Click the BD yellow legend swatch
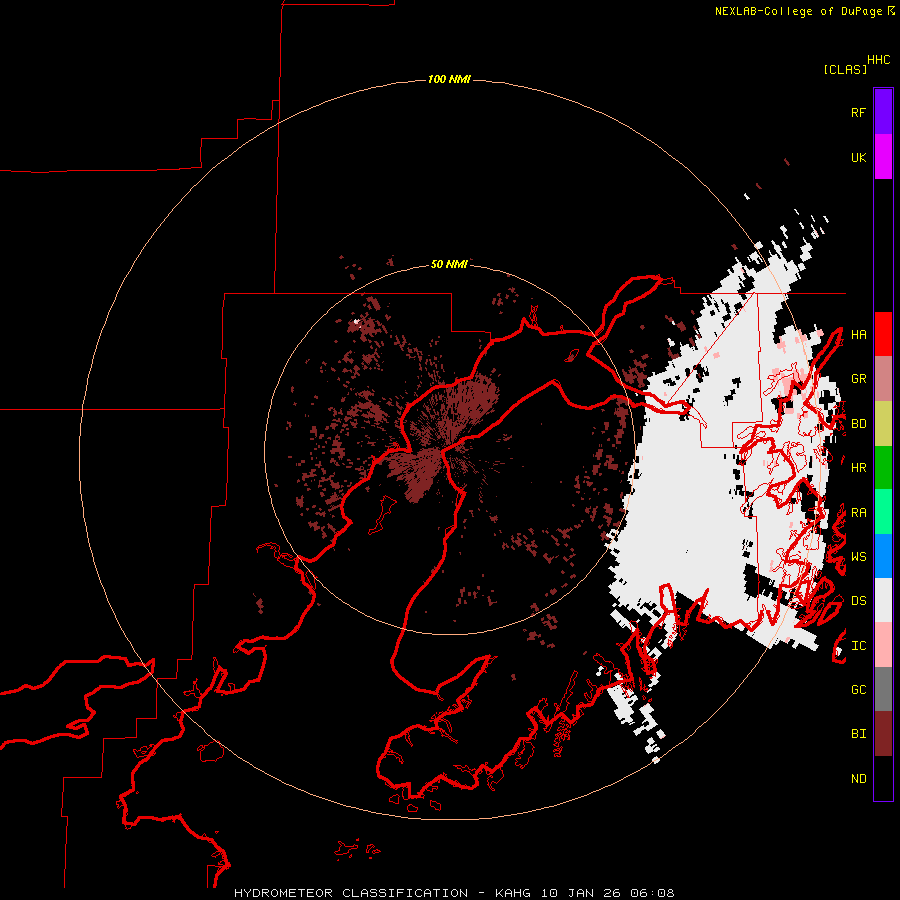 (x=883, y=424)
